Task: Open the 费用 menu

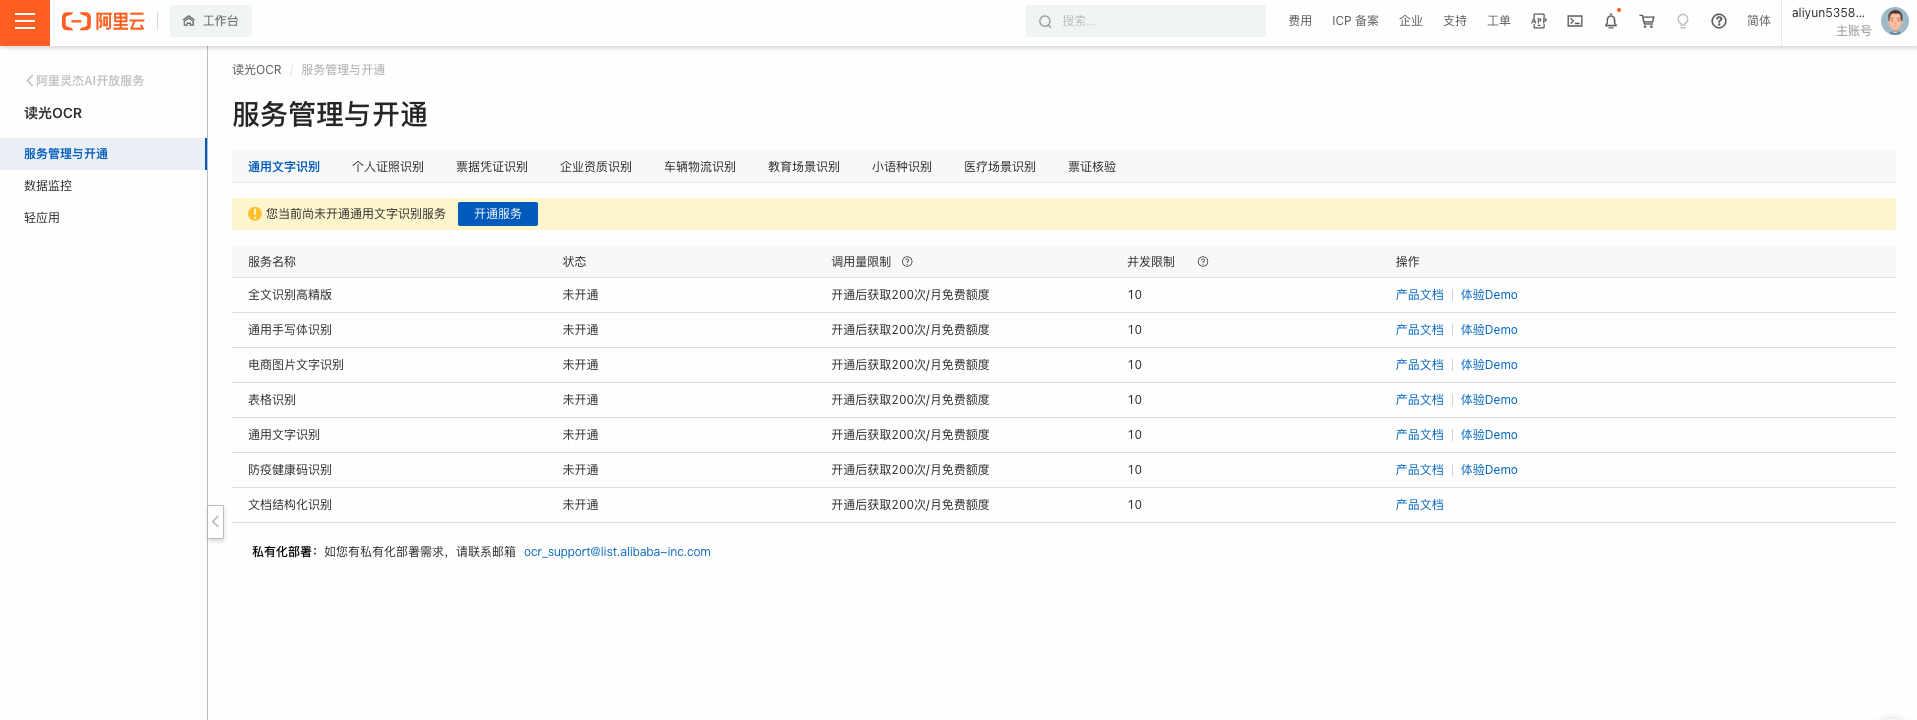Action: click(1300, 21)
